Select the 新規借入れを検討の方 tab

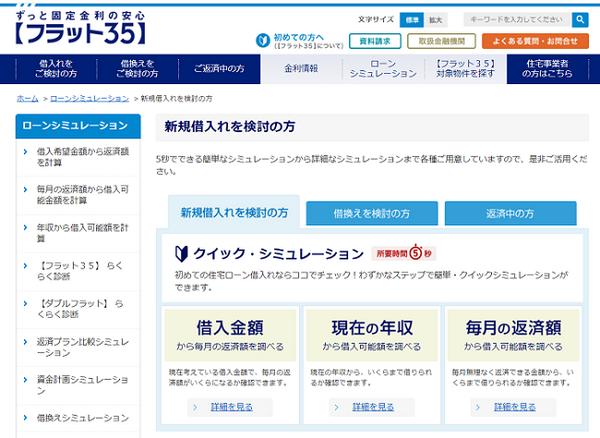[x=234, y=213]
